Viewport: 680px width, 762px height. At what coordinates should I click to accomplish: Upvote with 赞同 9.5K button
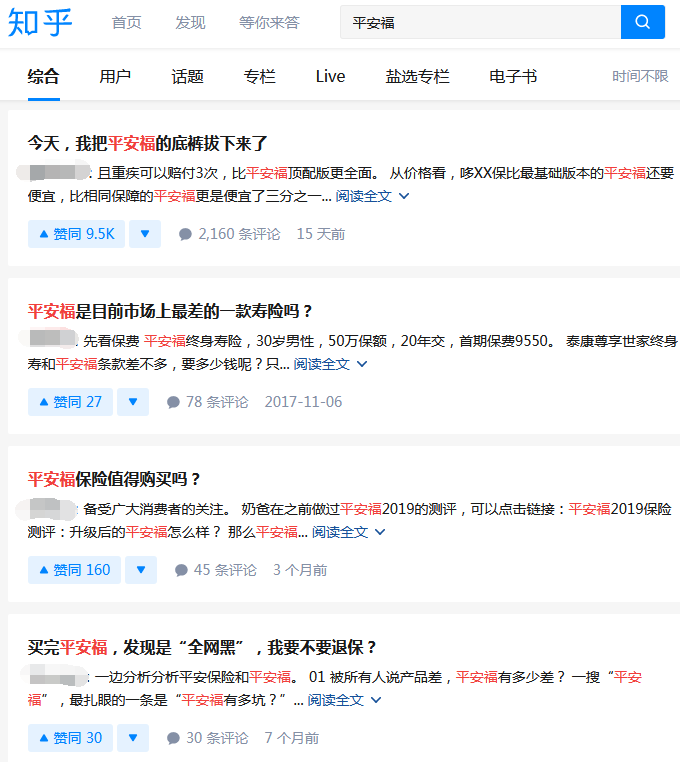[x=76, y=234]
